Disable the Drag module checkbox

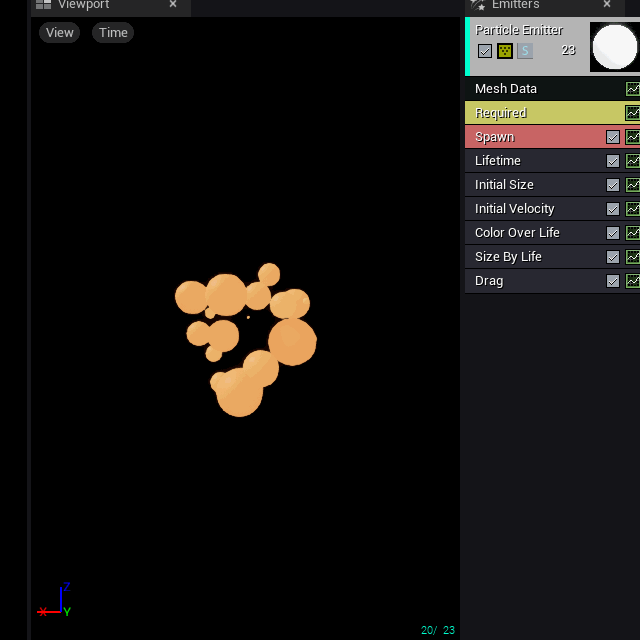click(613, 281)
